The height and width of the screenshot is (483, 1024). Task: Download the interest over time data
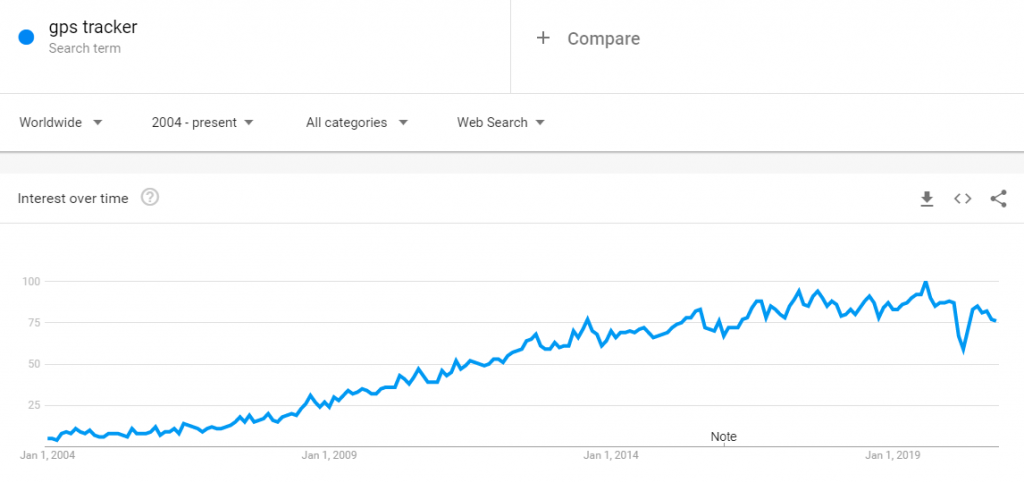pos(927,199)
